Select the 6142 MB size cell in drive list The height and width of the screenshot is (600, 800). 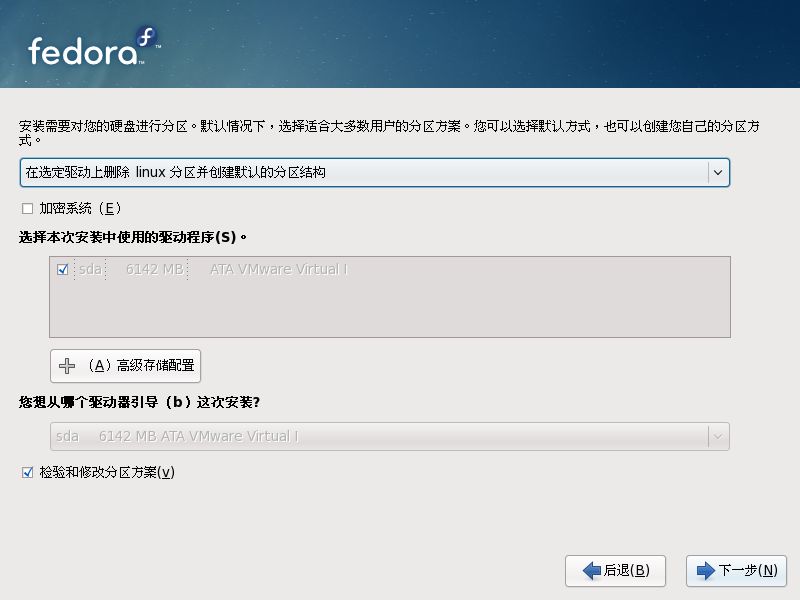click(155, 269)
